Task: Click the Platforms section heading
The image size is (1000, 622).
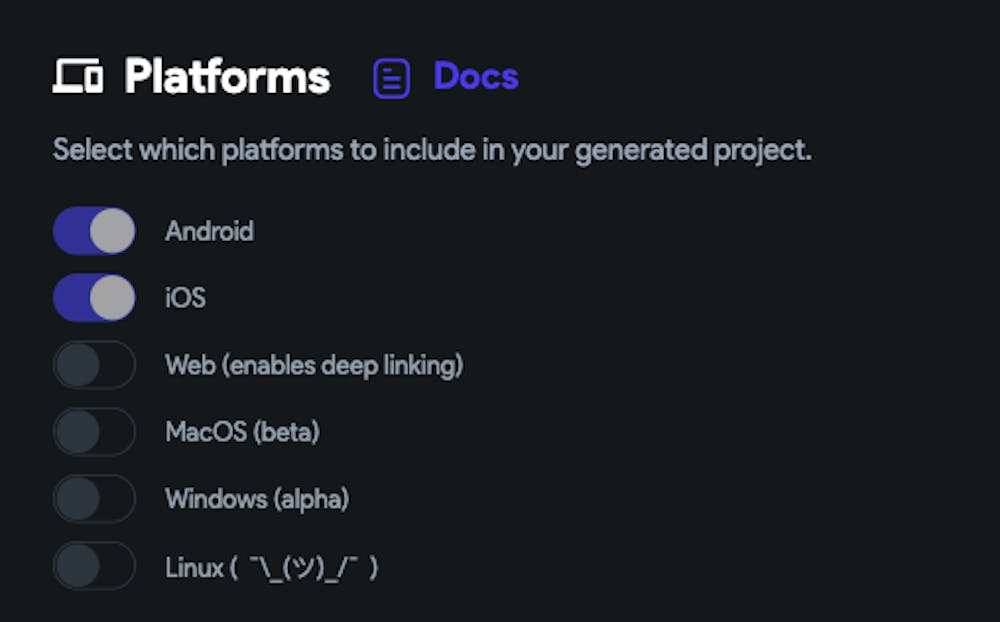Action: (227, 77)
